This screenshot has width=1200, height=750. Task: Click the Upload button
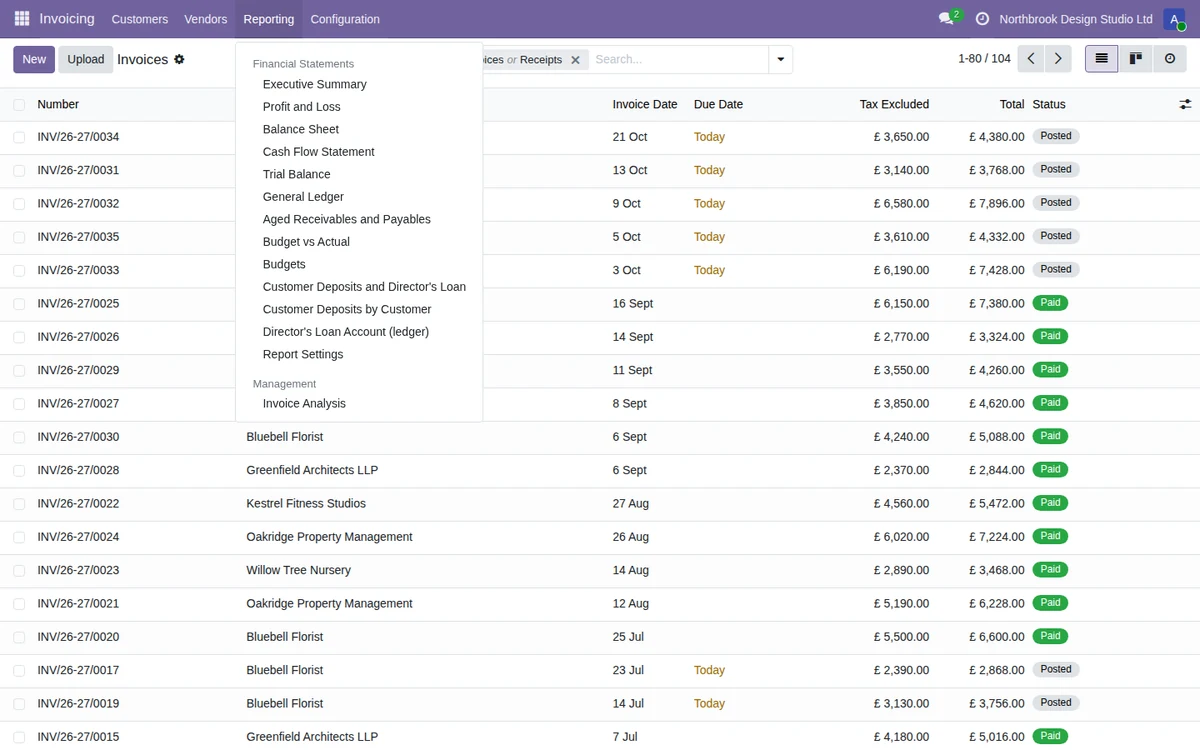click(86, 59)
